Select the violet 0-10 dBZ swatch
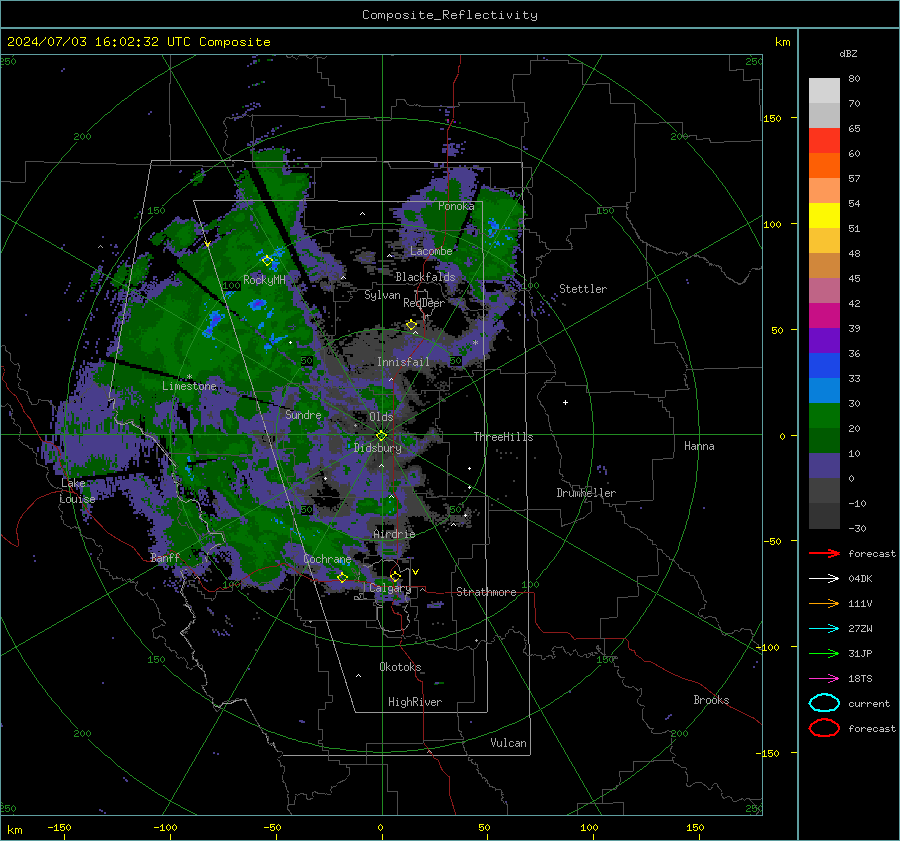 (824, 466)
